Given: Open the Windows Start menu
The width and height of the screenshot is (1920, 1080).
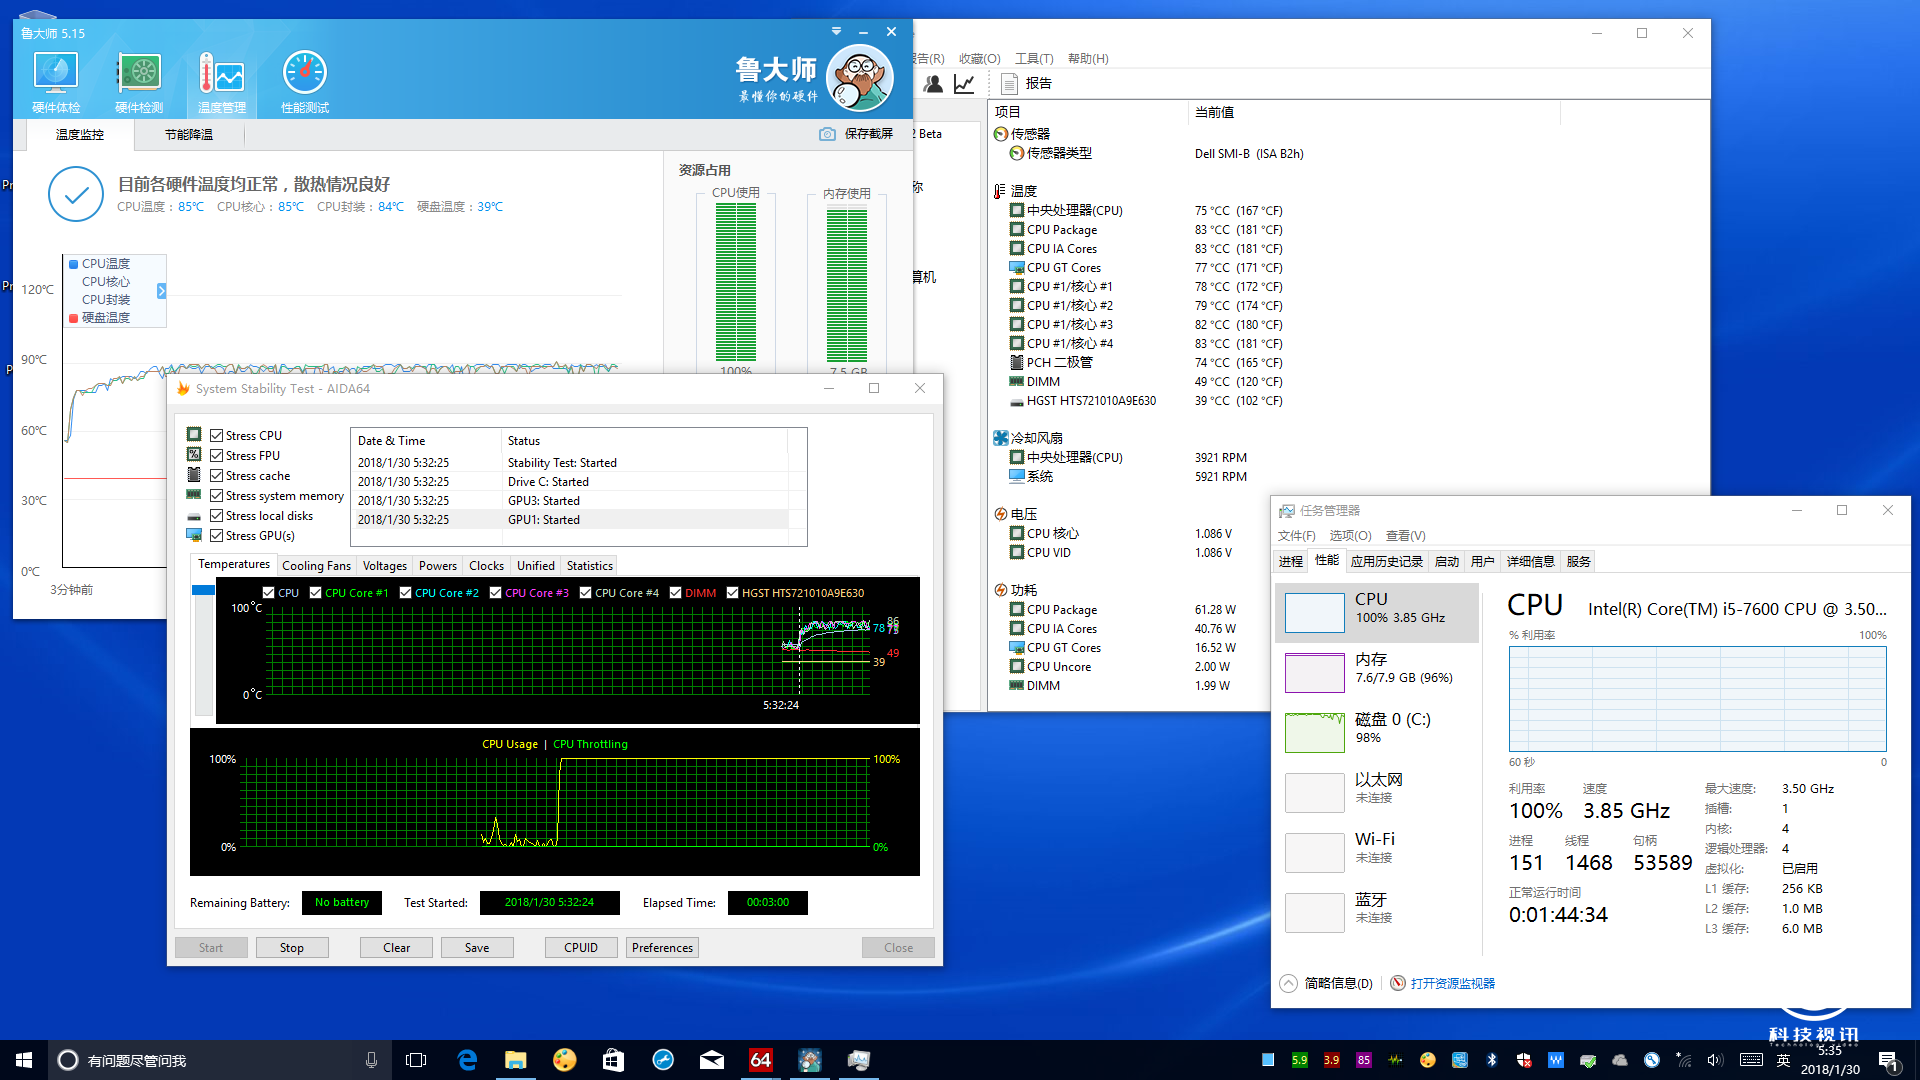Looking at the screenshot, I should [24, 1060].
